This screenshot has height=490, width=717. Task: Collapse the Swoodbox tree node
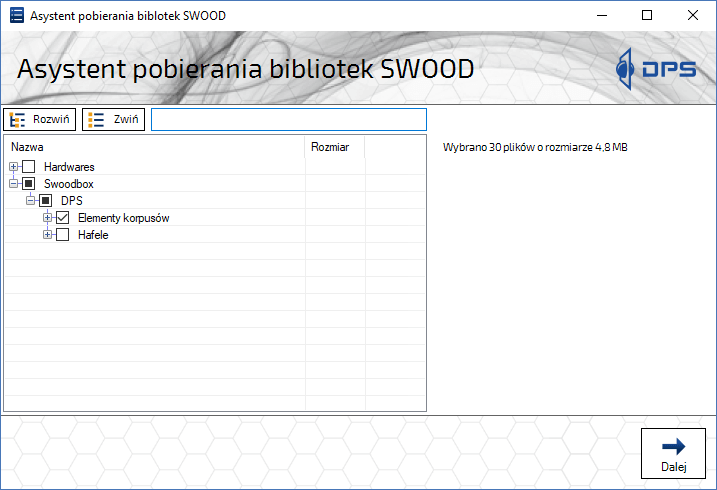click(x=14, y=184)
